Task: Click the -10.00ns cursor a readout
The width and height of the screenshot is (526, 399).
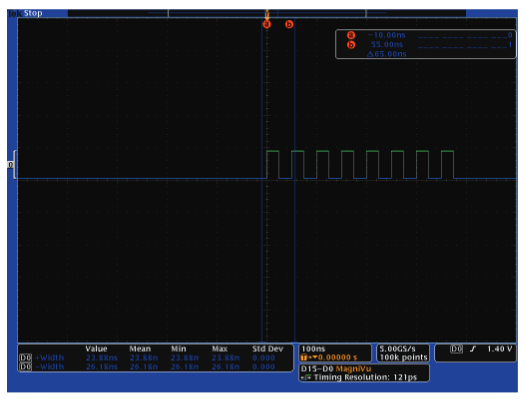Action: (x=386, y=35)
